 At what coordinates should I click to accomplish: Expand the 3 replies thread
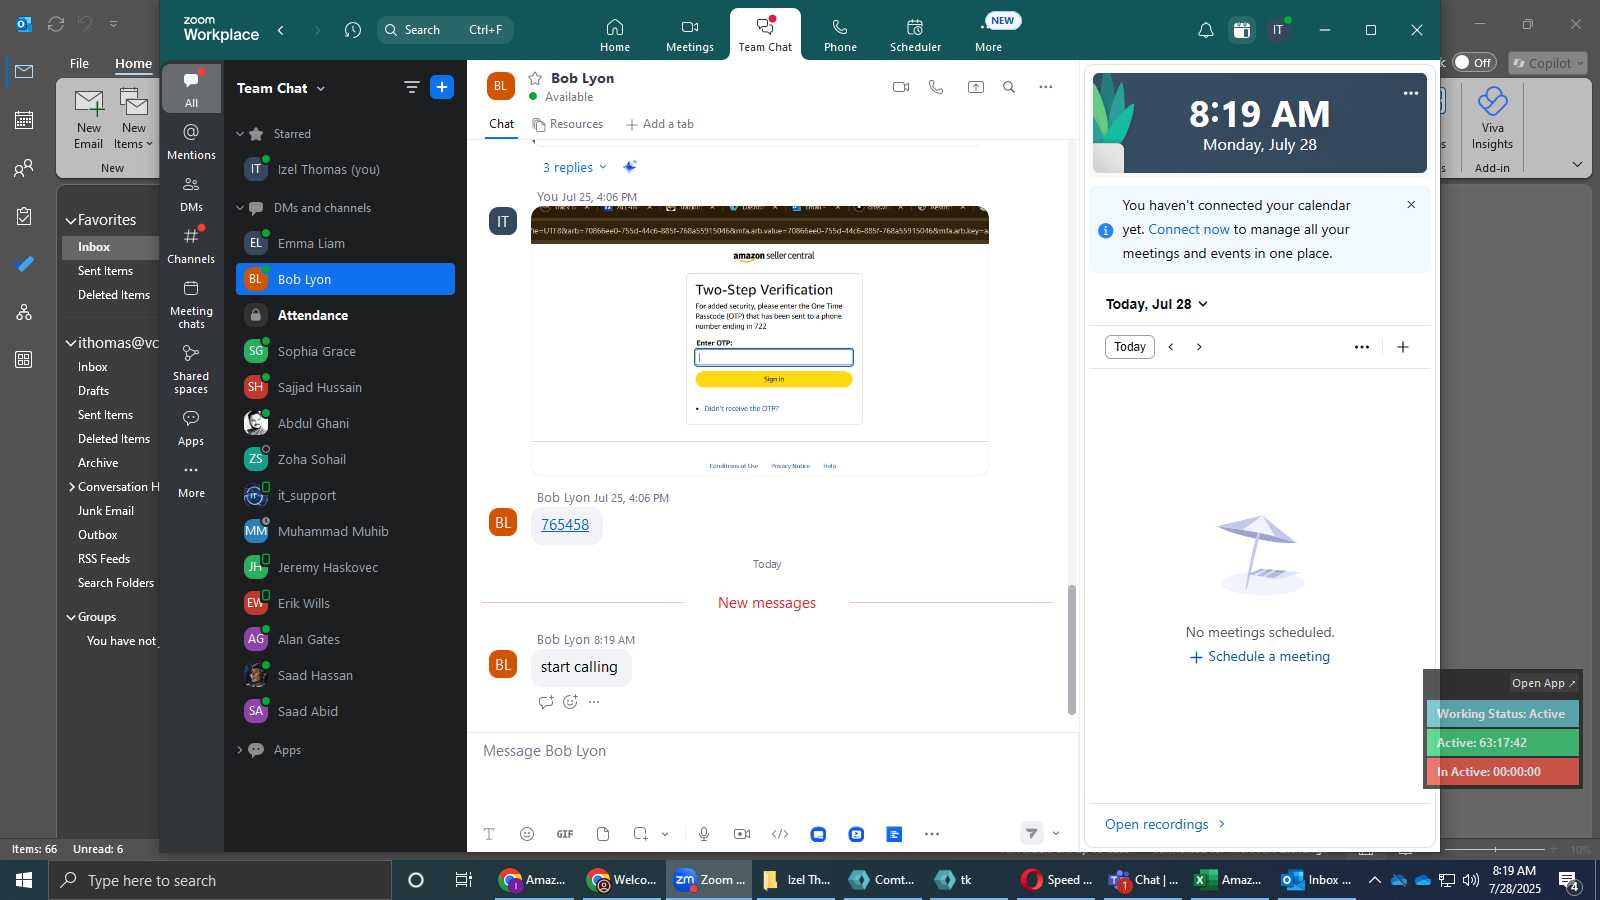tap(575, 167)
